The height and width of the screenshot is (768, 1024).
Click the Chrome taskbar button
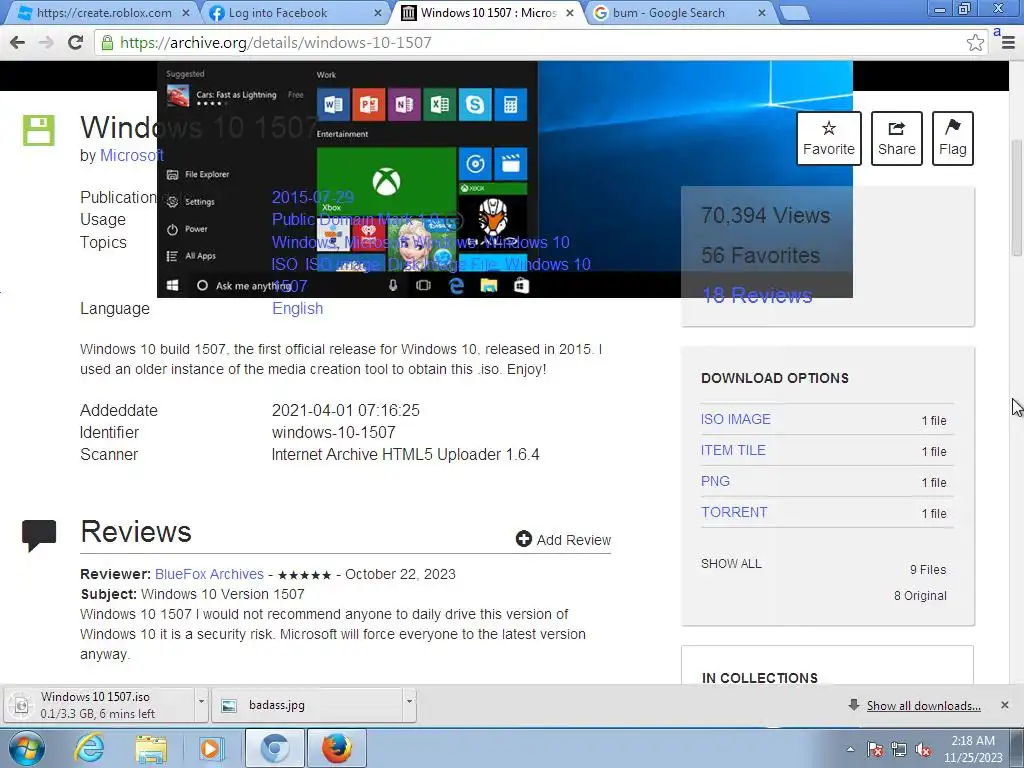coord(274,748)
